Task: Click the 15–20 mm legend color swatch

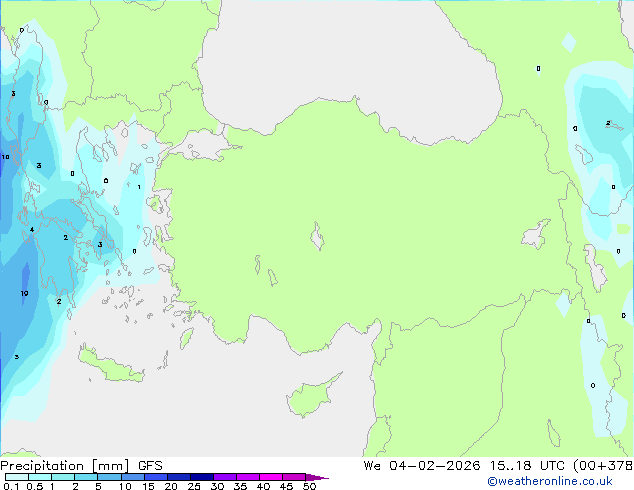Action: coord(155,477)
